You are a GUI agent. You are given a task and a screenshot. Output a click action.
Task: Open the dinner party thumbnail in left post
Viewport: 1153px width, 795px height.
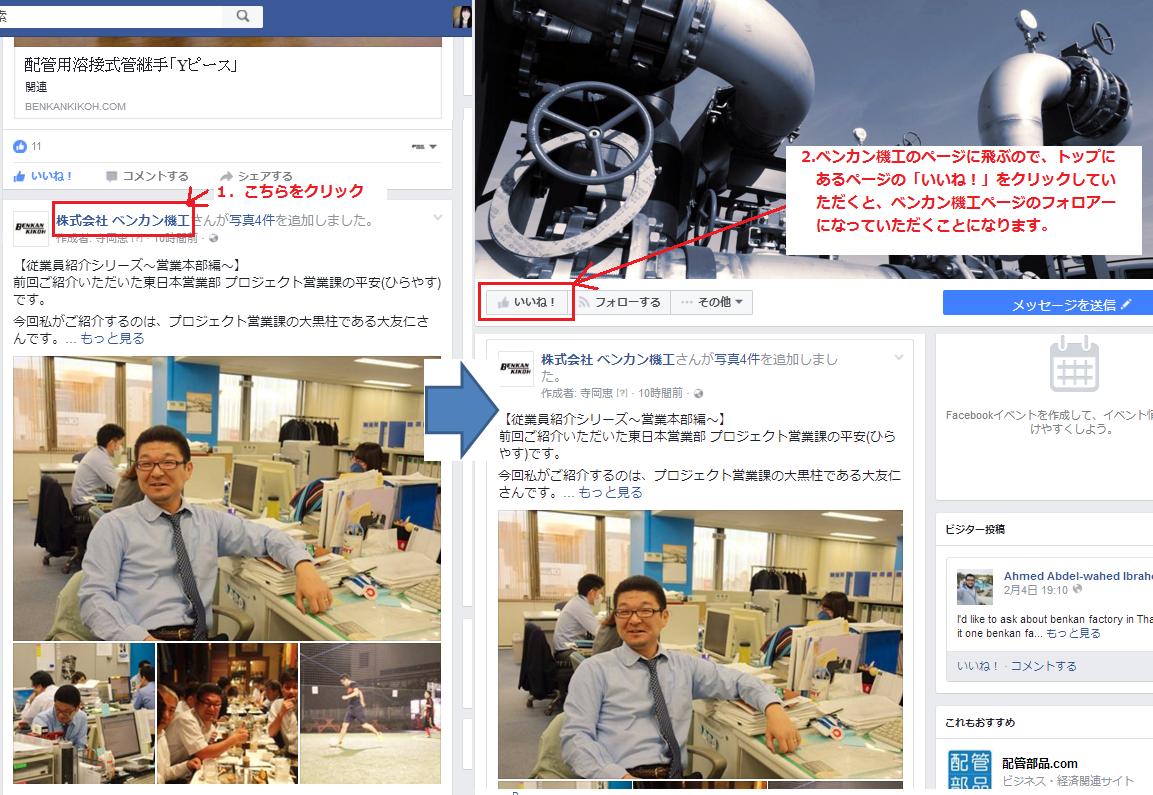tap(227, 713)
